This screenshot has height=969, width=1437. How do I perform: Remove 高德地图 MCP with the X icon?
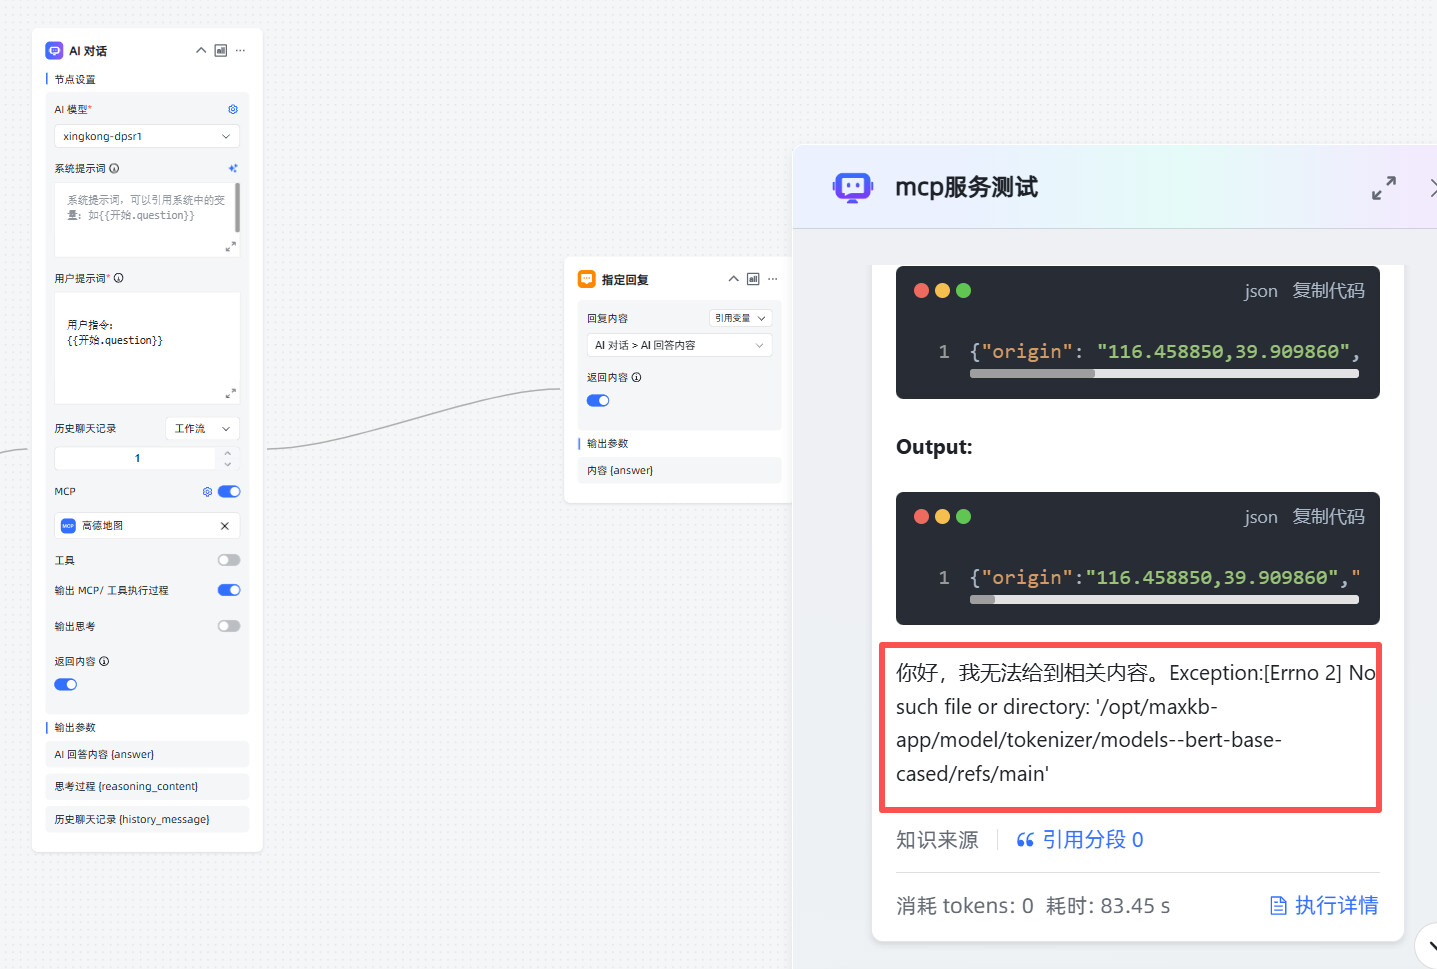[x=224, y=526]
